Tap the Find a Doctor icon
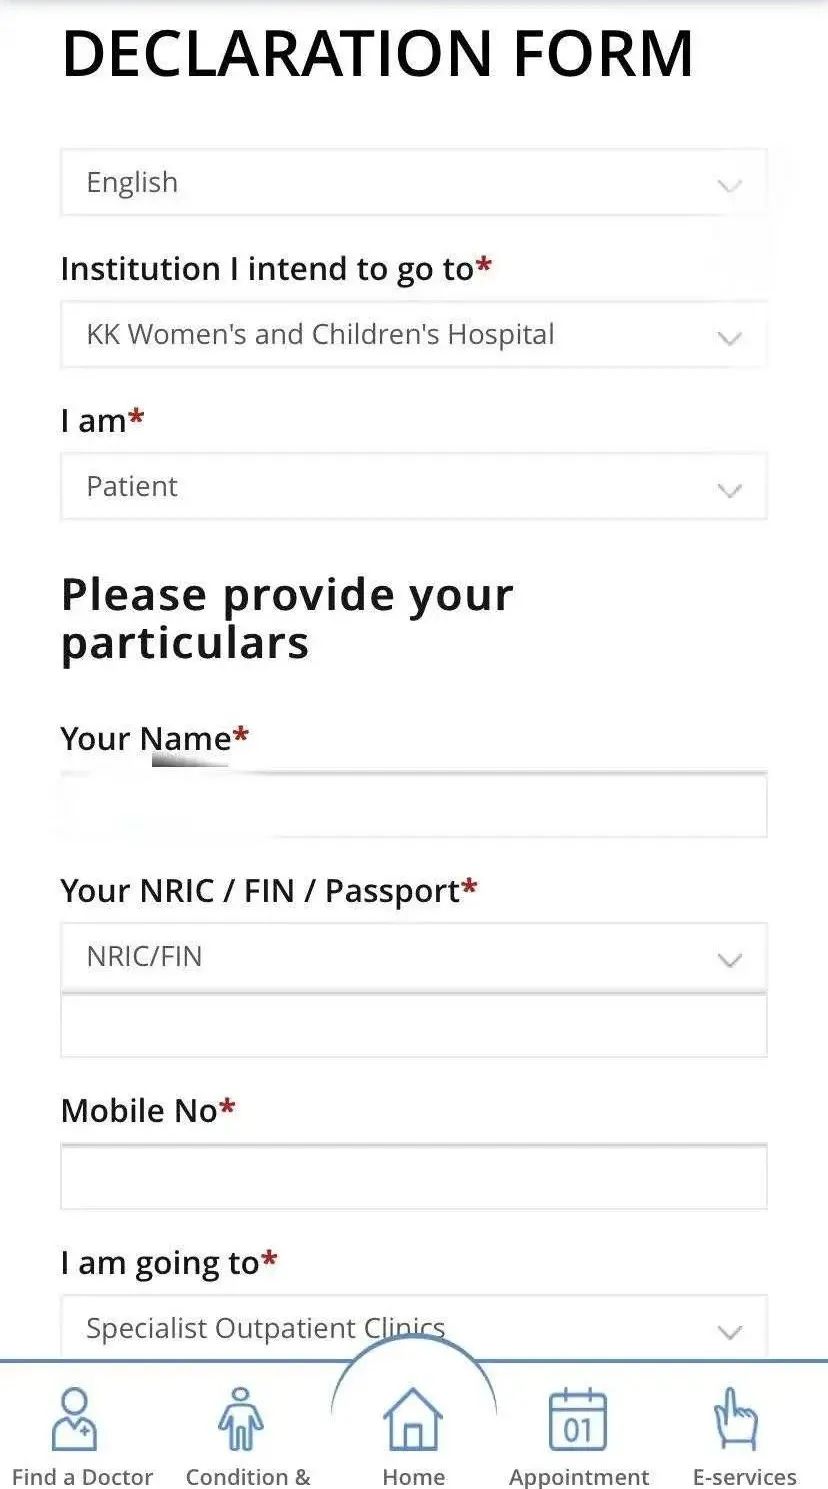828x1489 pixels. (75, 1418)
